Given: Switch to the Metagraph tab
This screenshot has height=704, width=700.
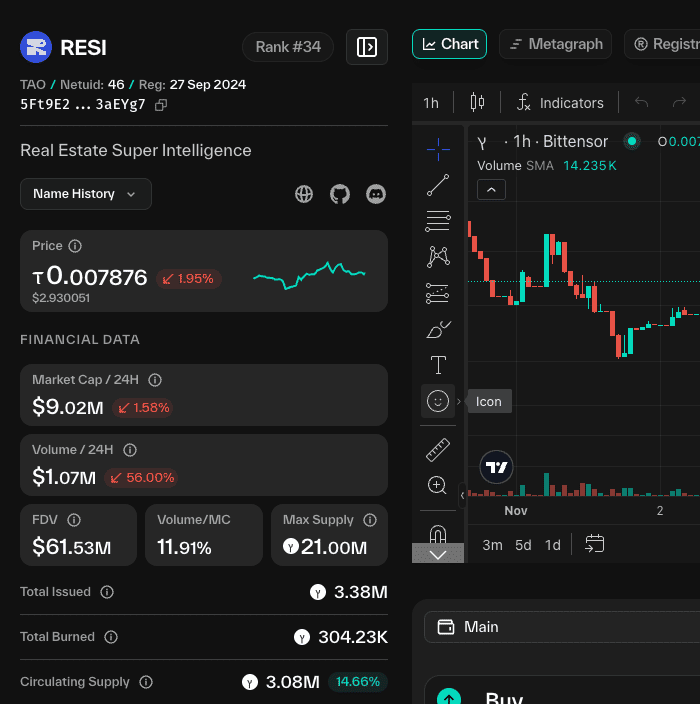Looking at the screenshot, I should point(556,44).
